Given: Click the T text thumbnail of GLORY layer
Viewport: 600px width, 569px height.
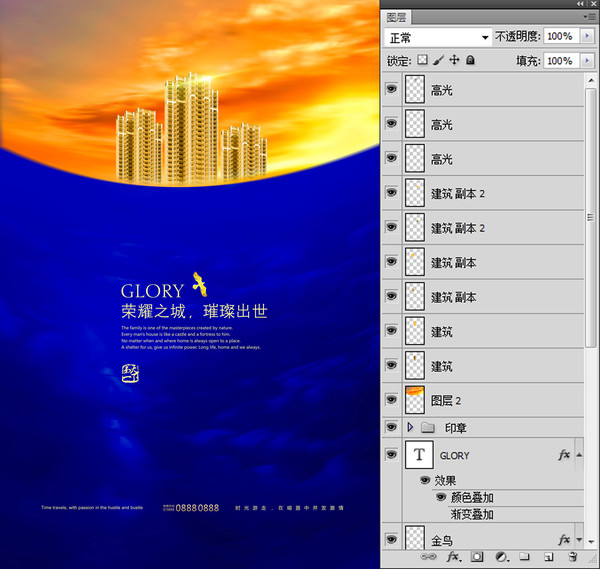Looking at the screenshot, I should (419, 455).
